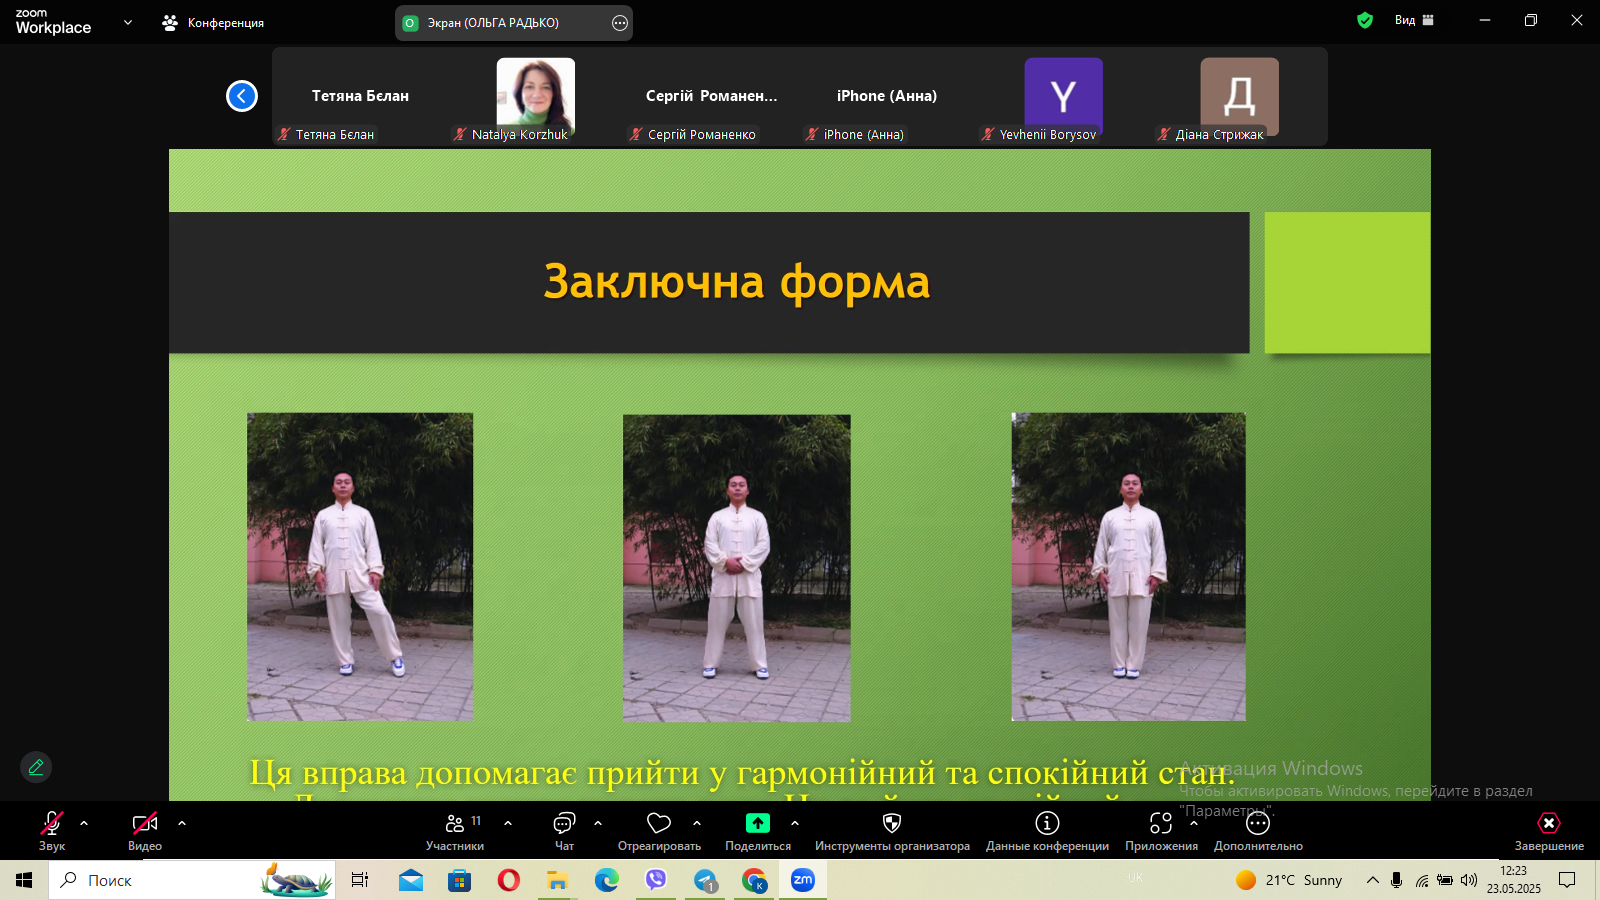Open the clock 12:23 date calendar
Viewport: 1600px width, 900px height.
(x=1514, y=880)
